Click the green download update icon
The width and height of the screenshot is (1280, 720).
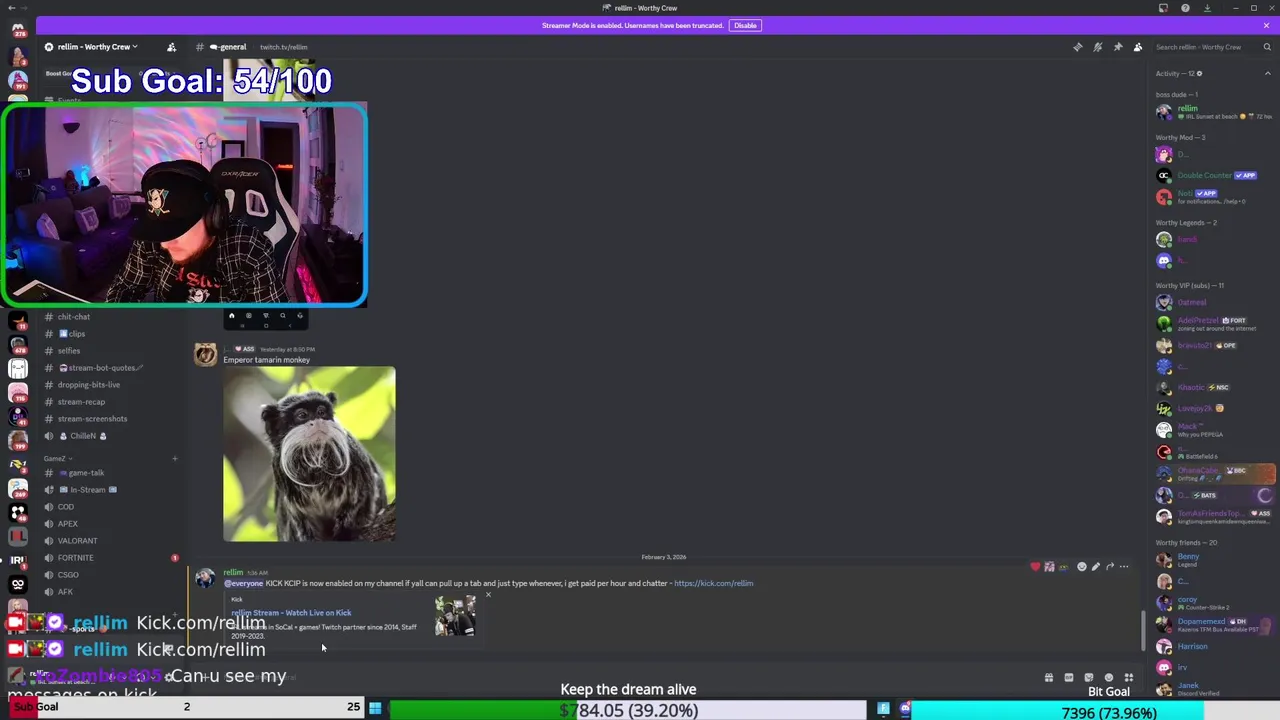tap(1207, 8)
